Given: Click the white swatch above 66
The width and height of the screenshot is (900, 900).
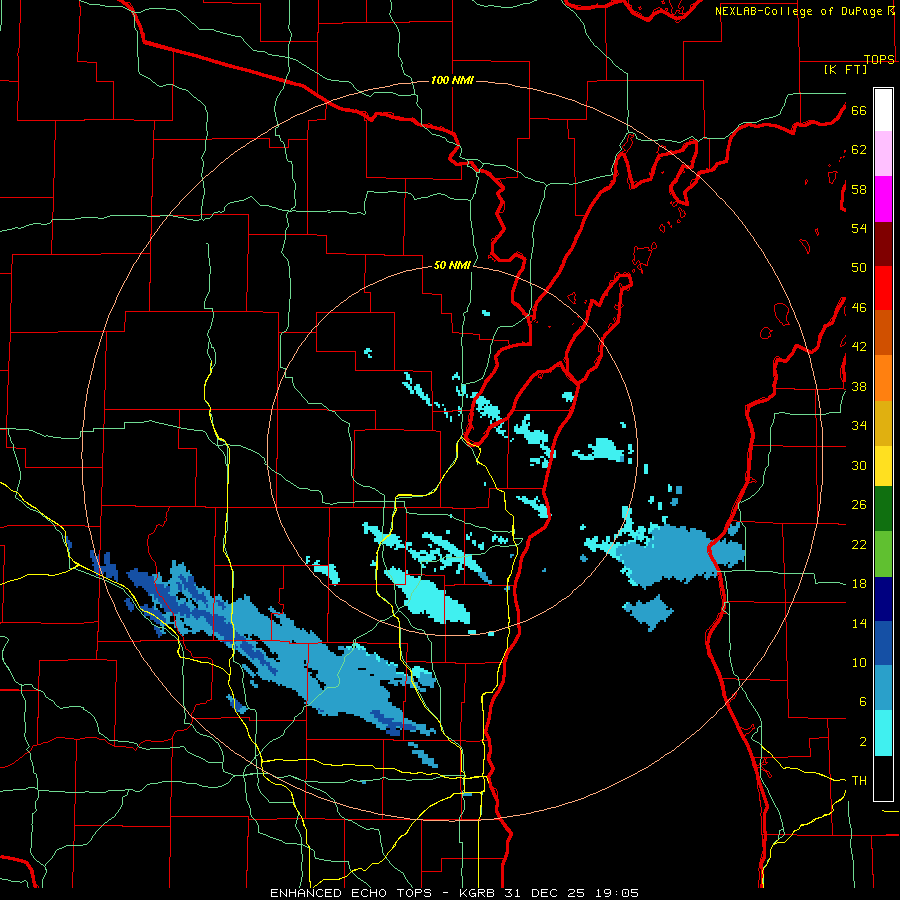Looking at the screenshot, I should click(x=883, y=110).
